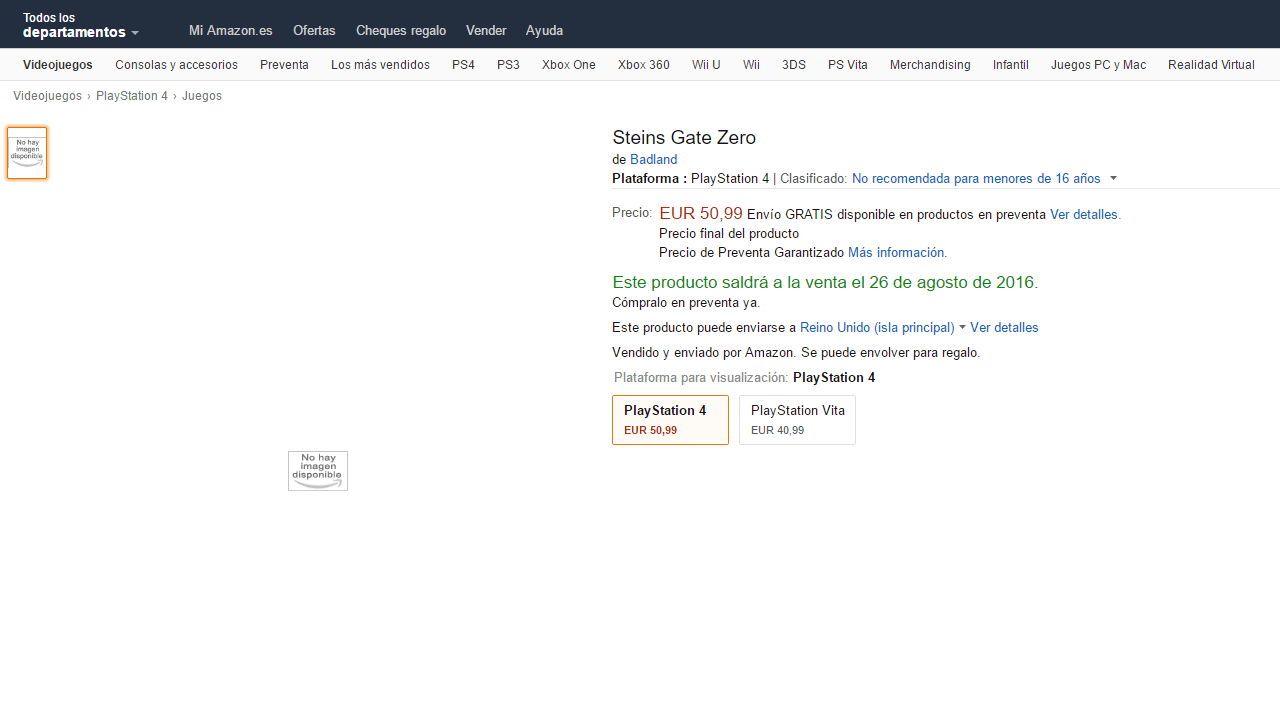Image resolution: width=1280 pixels, height=720 pixels.
Task: Click the small product image thumbnail
Action: click(x=27, y=153)
